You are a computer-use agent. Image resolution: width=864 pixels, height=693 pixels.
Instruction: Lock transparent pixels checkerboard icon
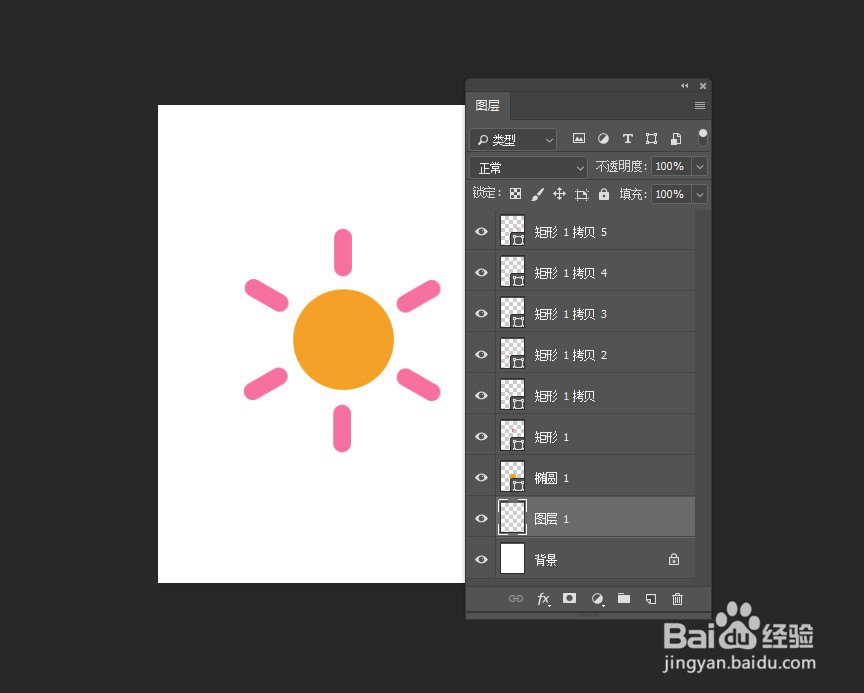pyautogui.click(x=515, y=194)
